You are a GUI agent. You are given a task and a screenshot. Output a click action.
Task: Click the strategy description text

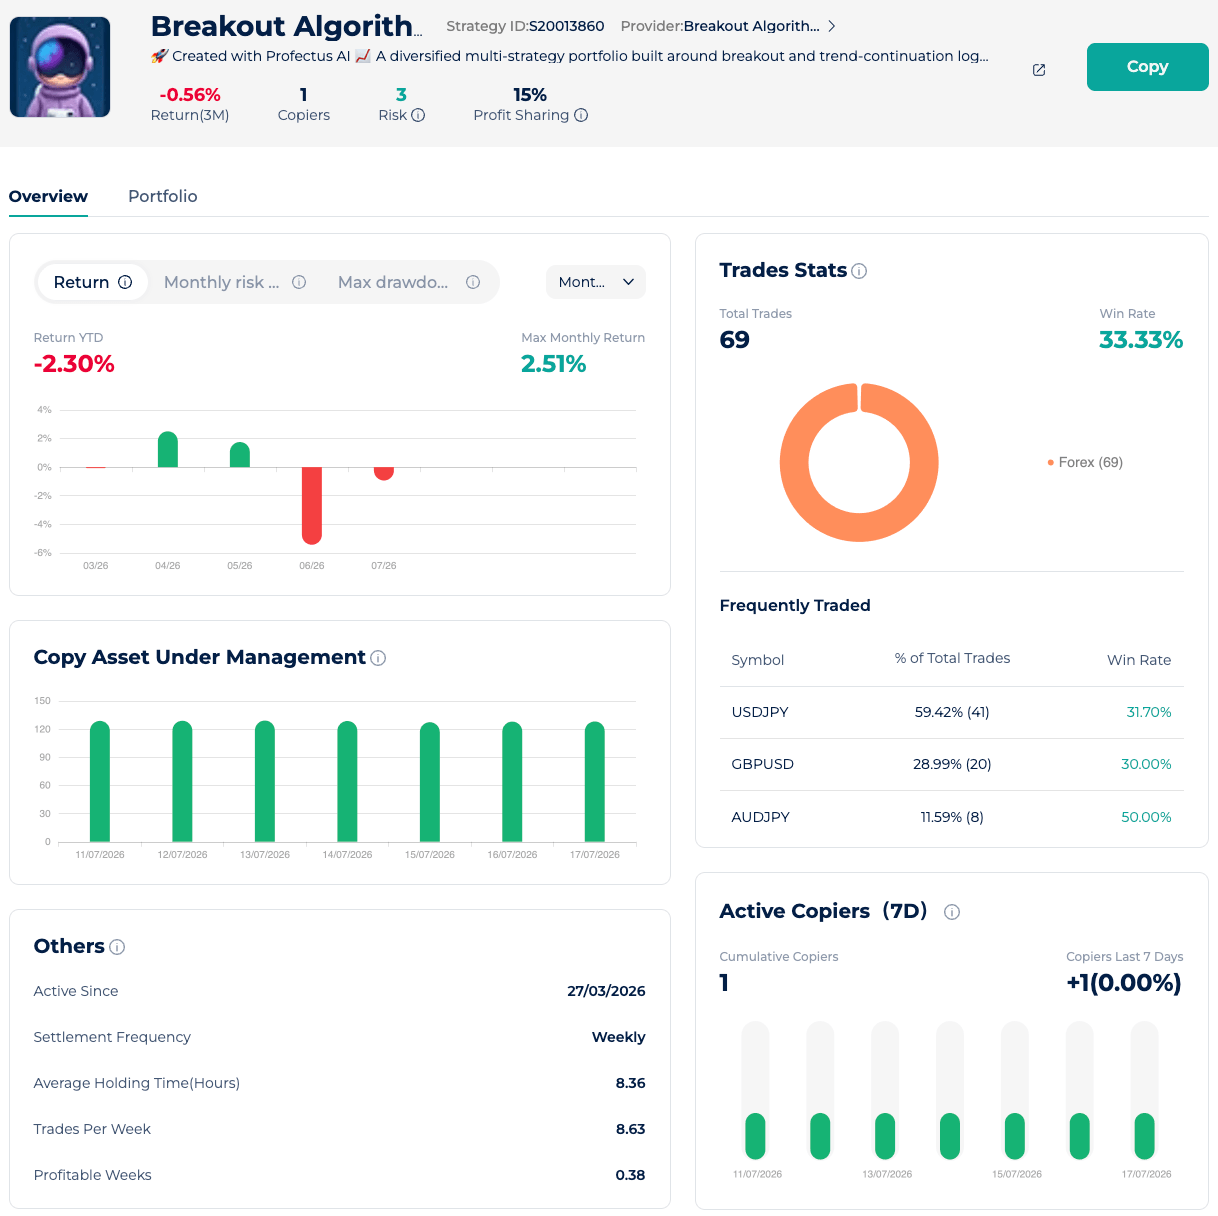click(570, 56)
